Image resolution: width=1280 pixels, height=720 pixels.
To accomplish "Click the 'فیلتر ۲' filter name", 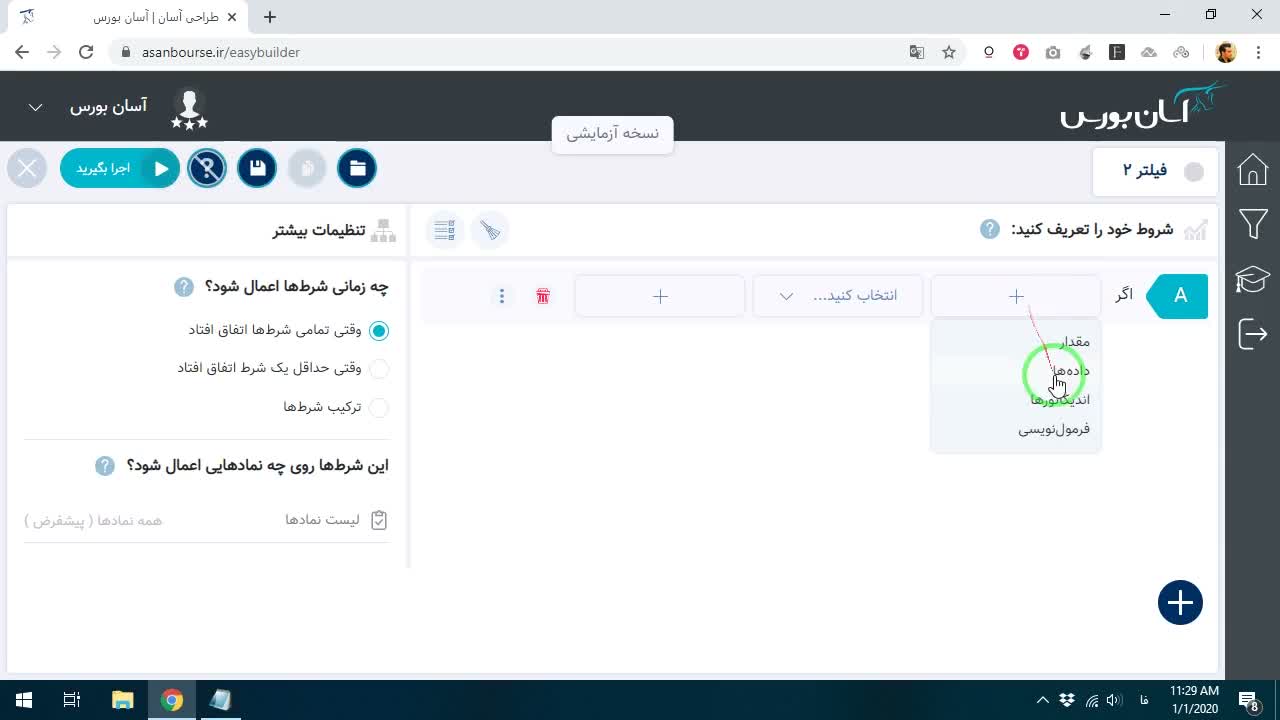I will pyautogui.click(x=1144, y=171).
